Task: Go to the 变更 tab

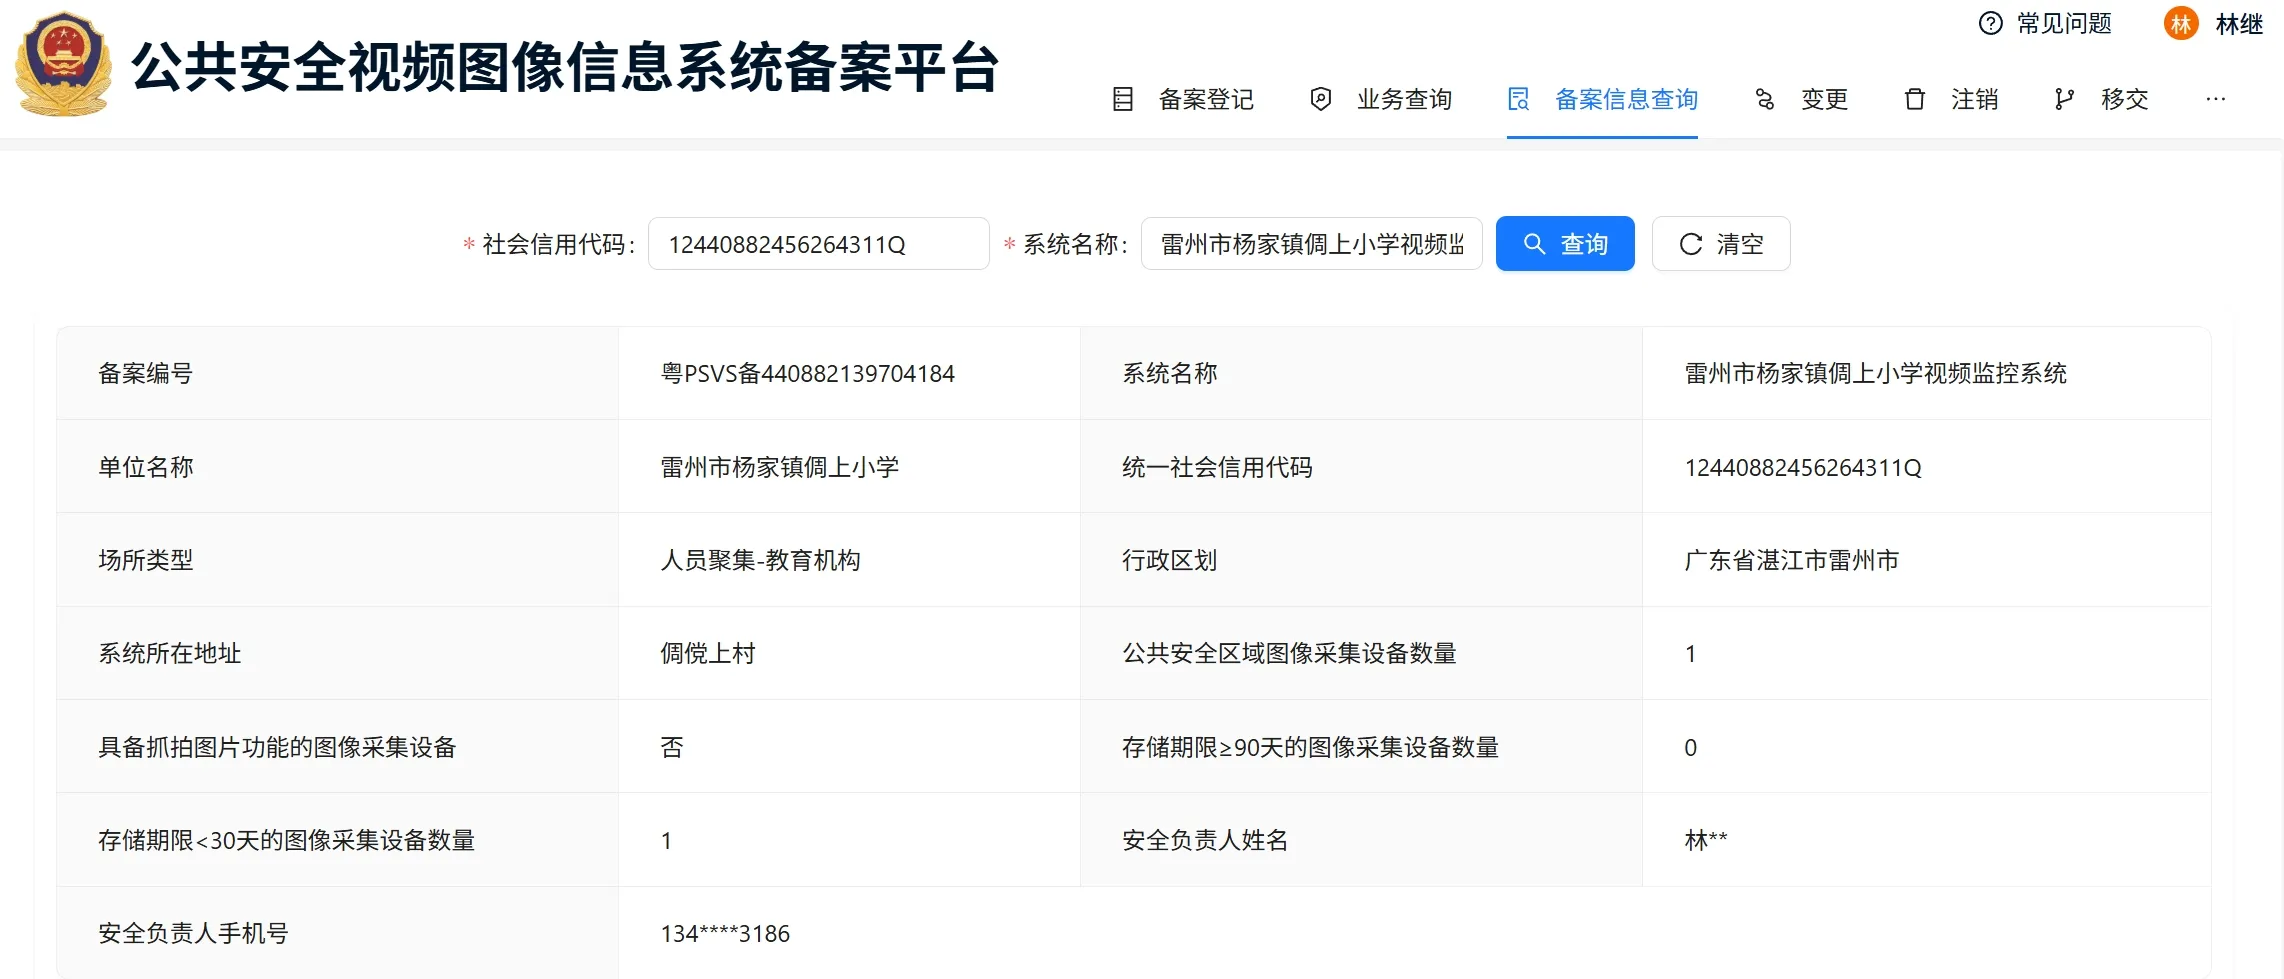Action: 1802,99
